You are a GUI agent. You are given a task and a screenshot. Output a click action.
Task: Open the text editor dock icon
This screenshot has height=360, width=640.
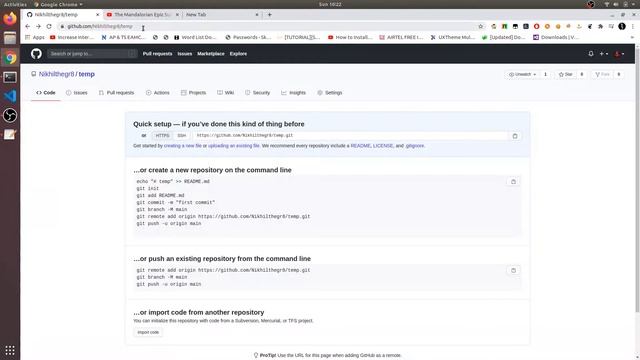pyautogui.click(x=10, y=135)
